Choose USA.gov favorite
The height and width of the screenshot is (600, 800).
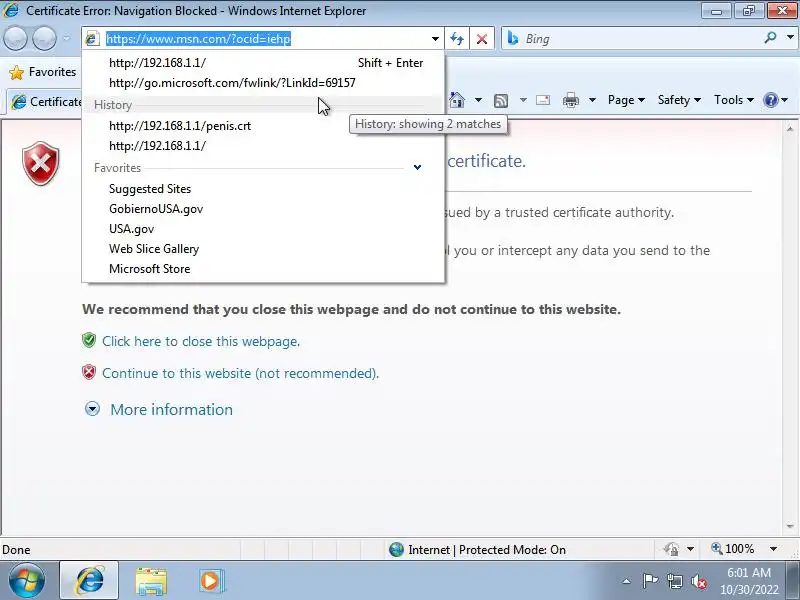coord(263,229)
